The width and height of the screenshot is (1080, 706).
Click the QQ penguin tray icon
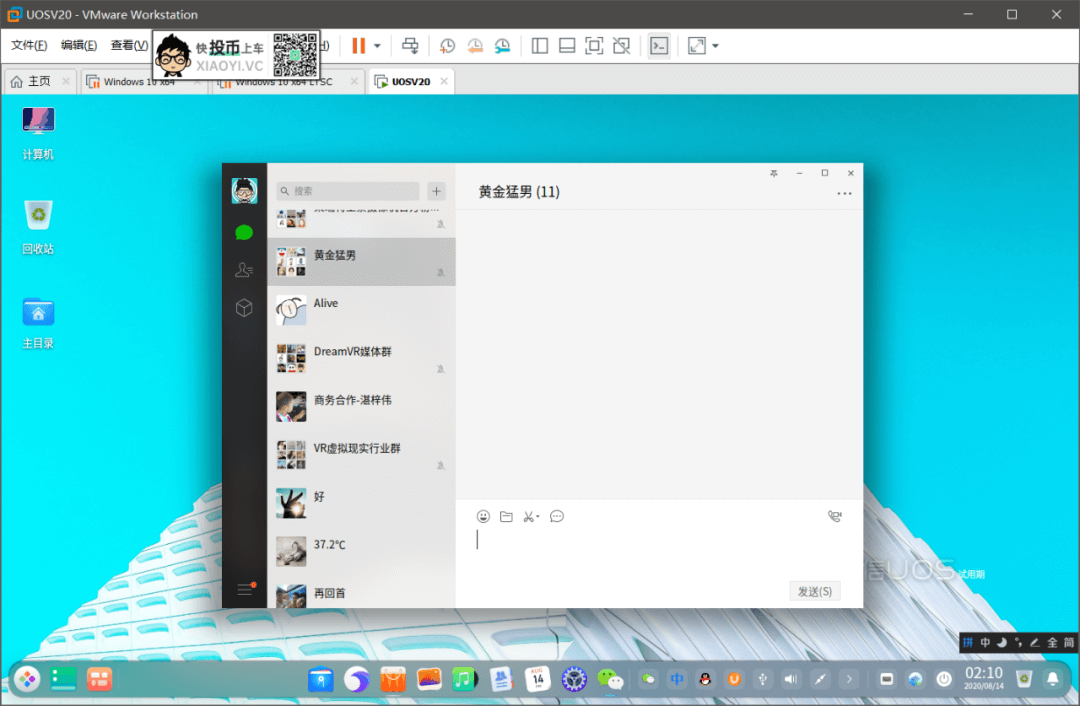click(x=705, y=680)
